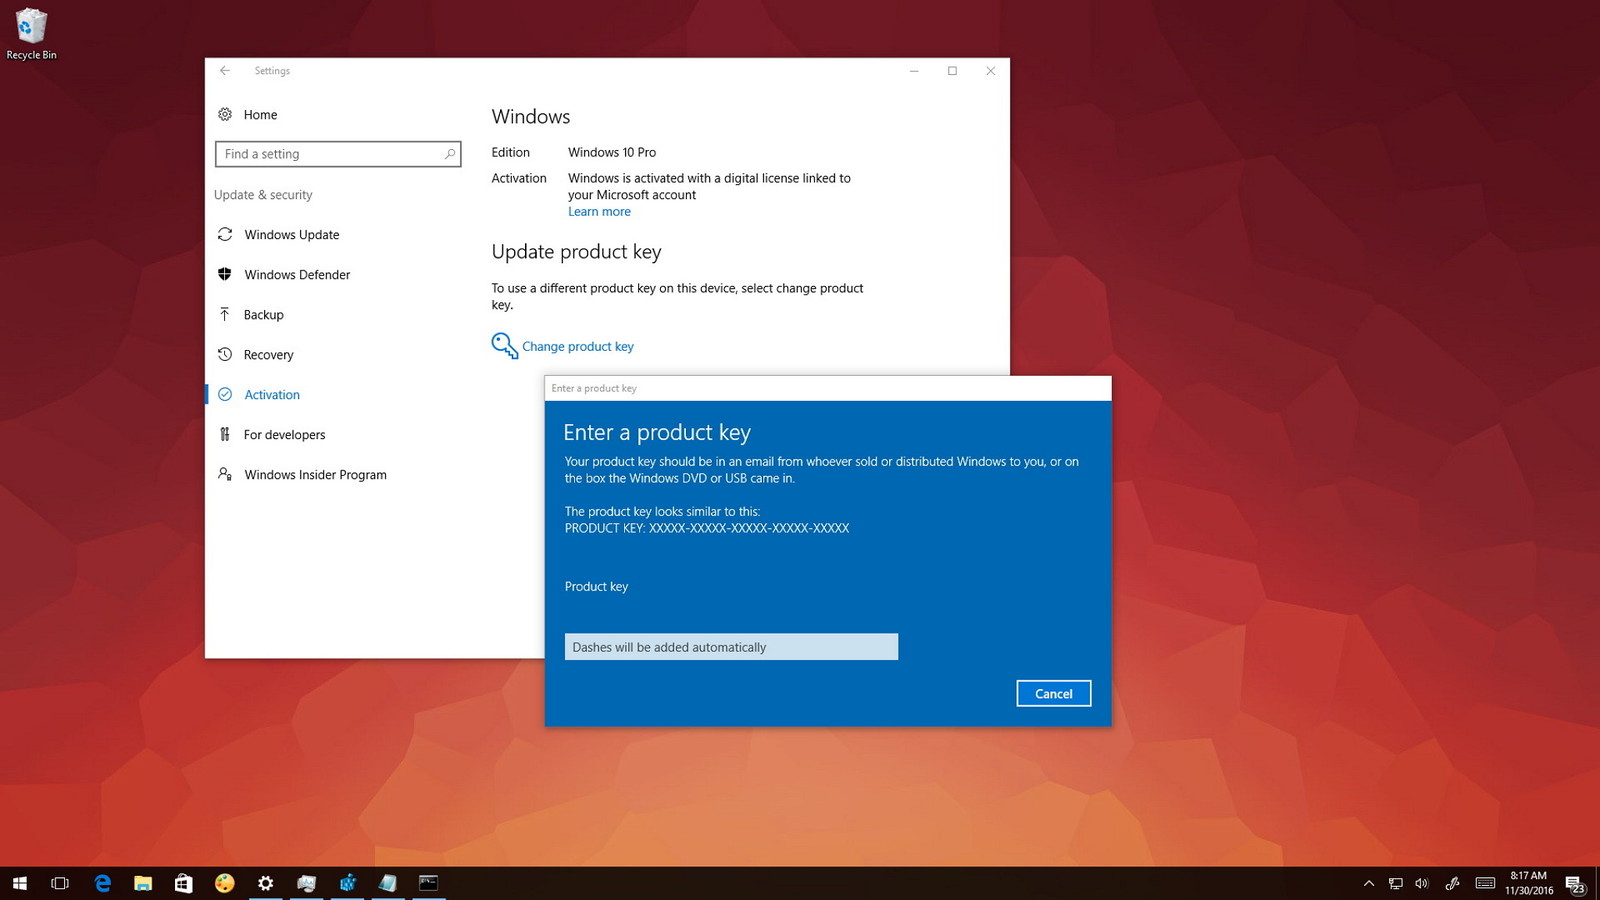Click the Find a setting search box
The height and width of the screenshot is (900, 1600).
tap(328, 154)
